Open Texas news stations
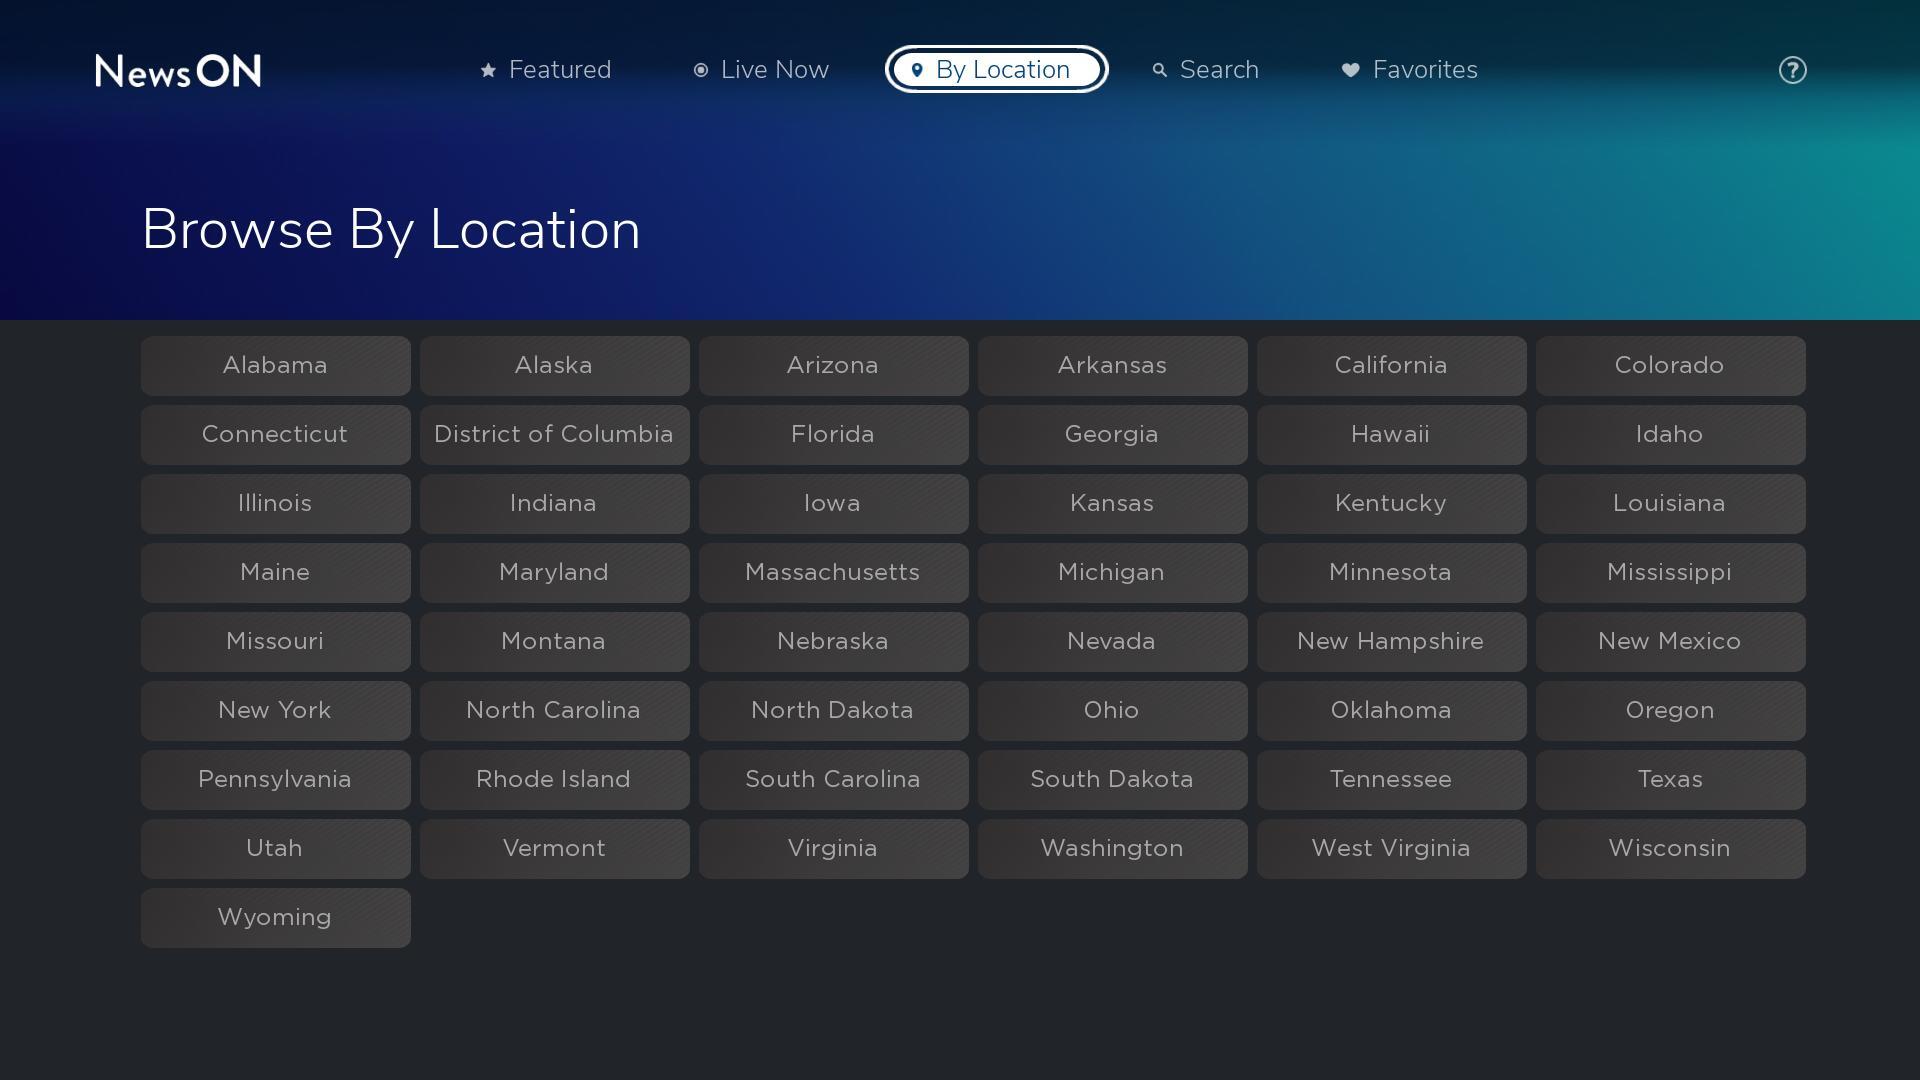This screenshot has height=1080, width=1920. pos(1670,779)
